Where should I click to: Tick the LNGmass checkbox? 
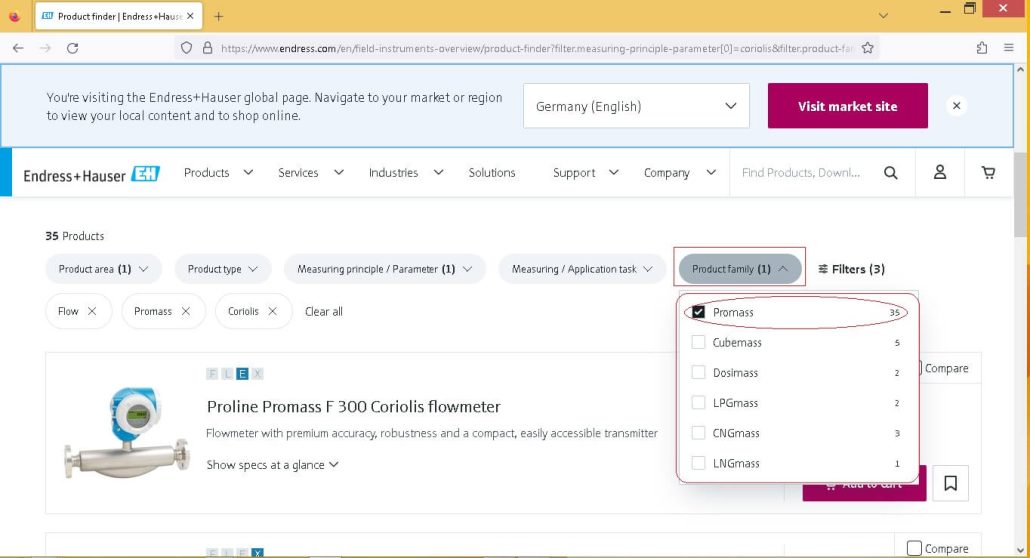(x=698, y=463)
